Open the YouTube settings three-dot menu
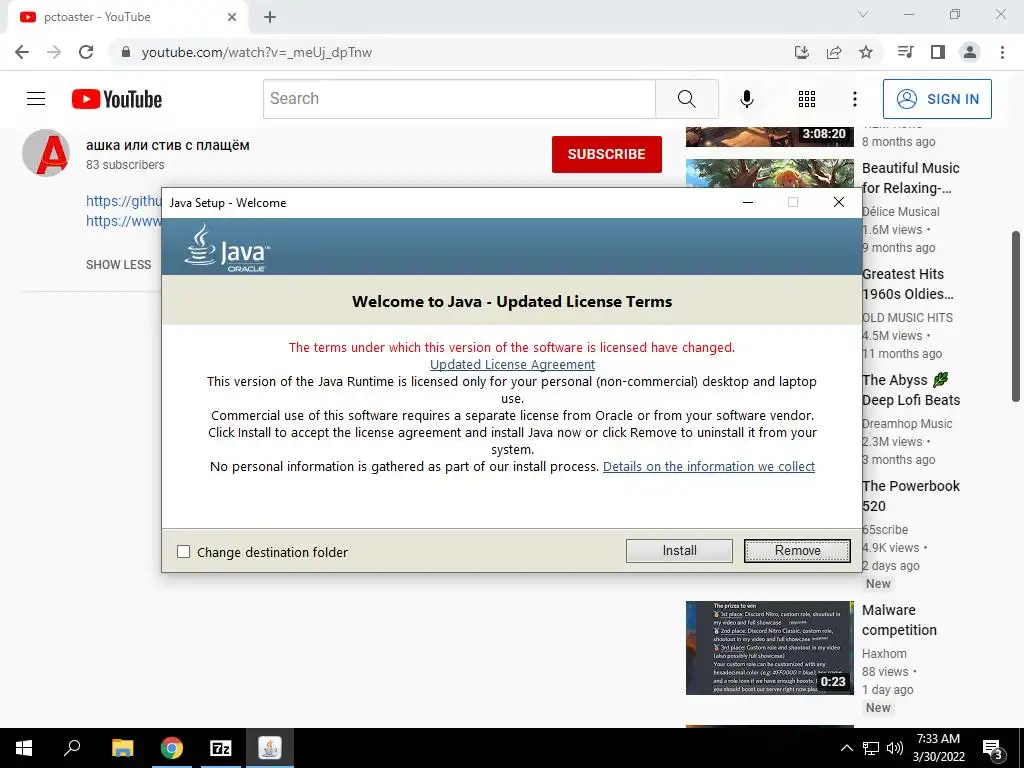The image size is (1024, 768). coord(855,99)
